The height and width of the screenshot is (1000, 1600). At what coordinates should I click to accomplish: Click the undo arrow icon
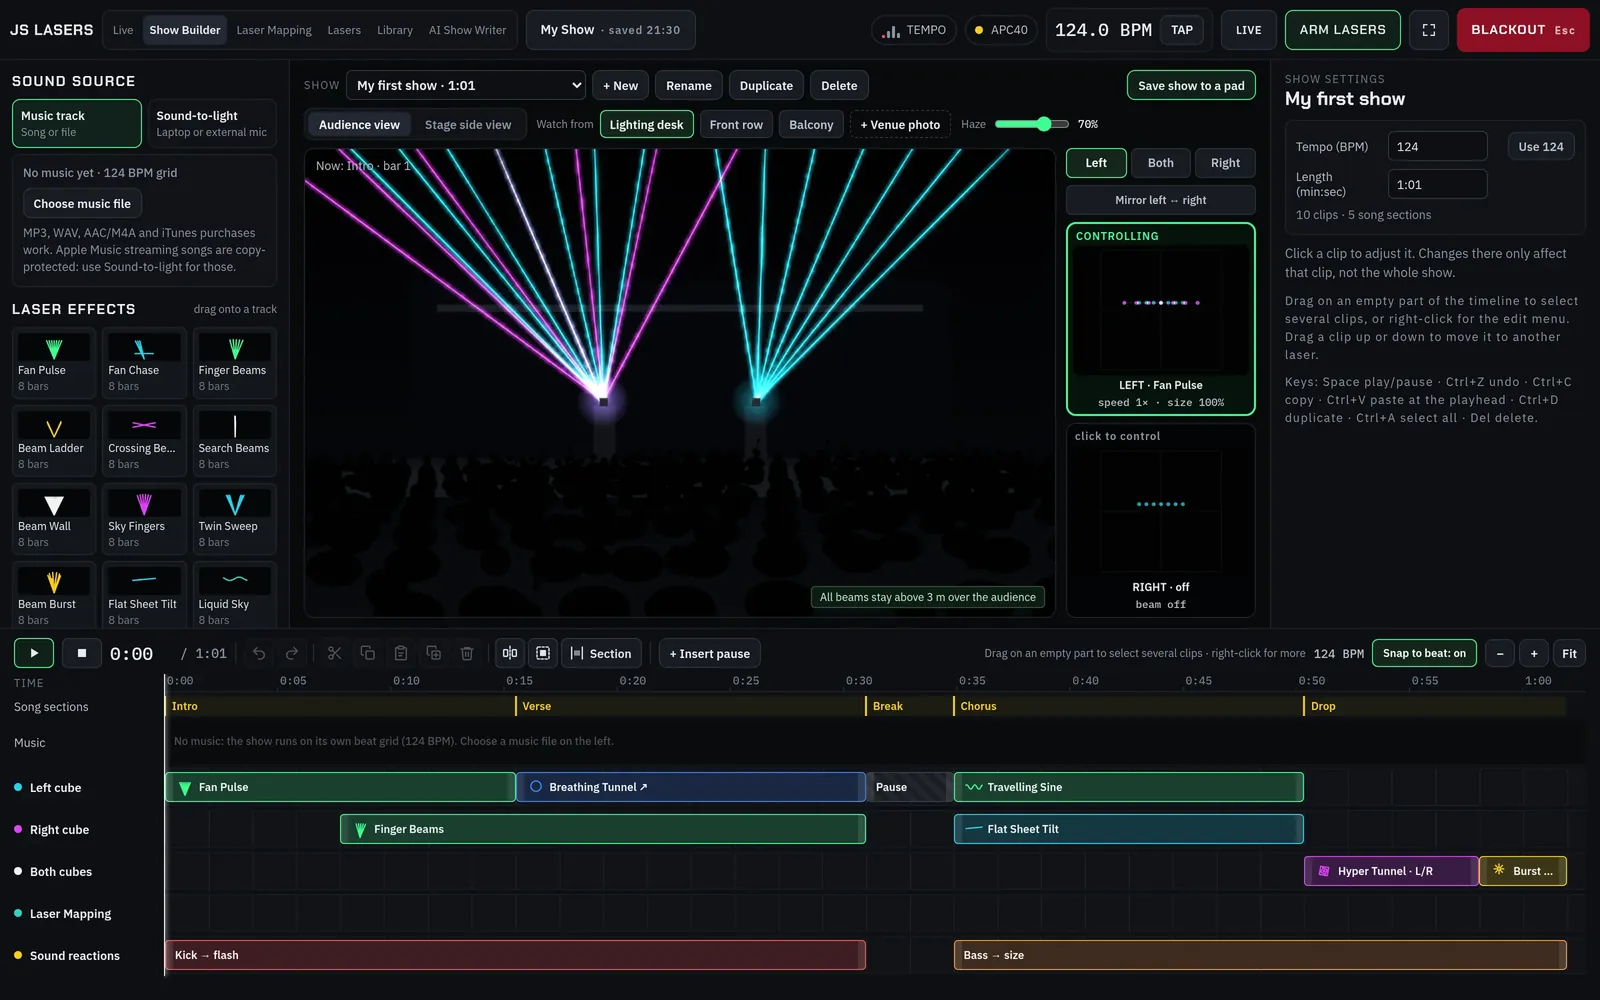259,653
